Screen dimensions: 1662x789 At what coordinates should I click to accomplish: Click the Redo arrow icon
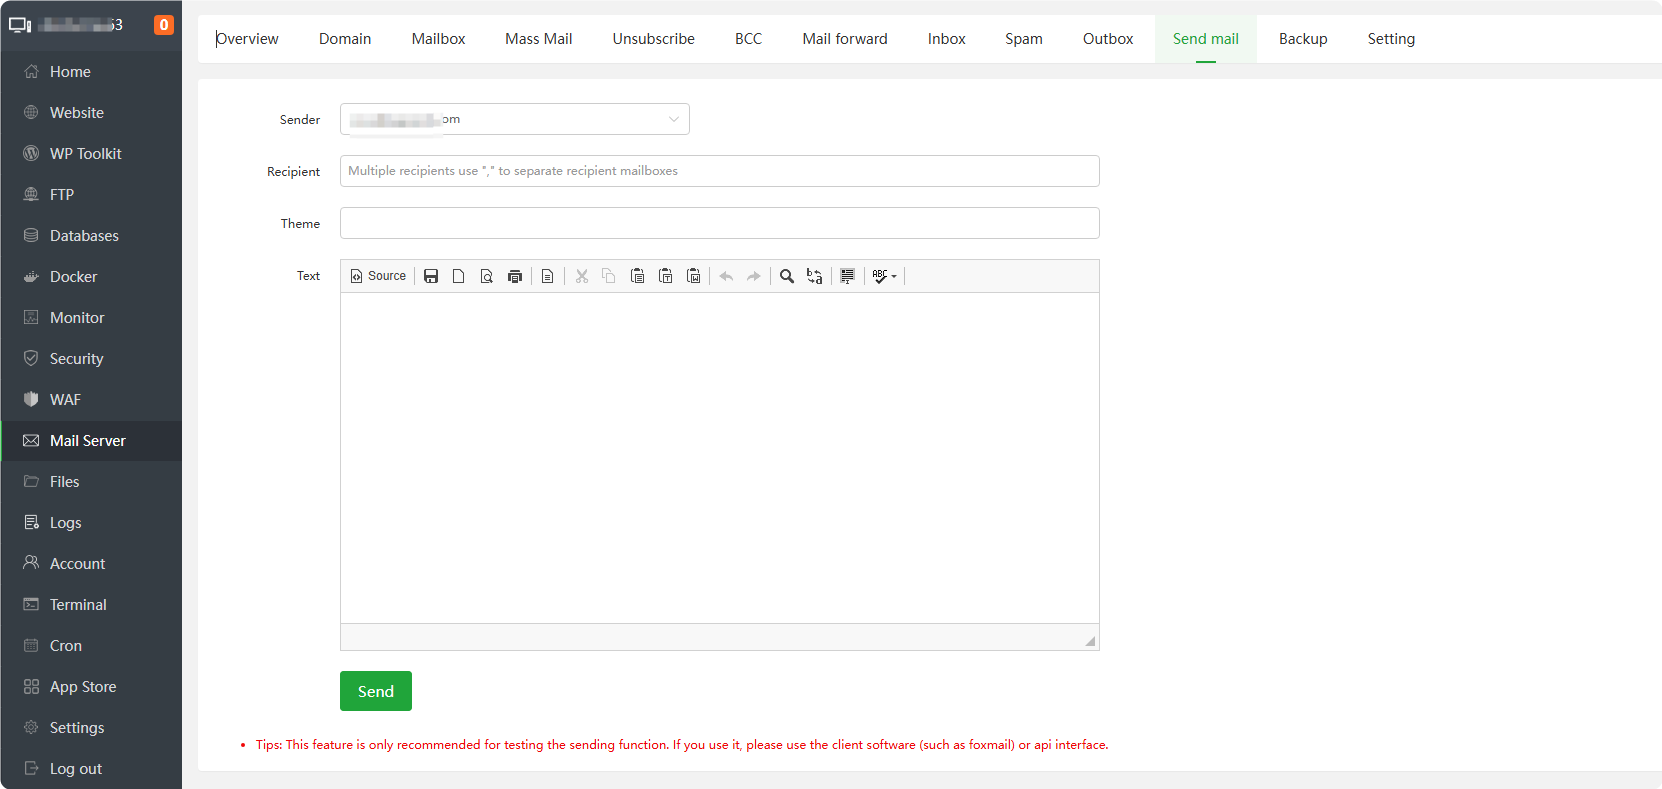click(x=754, y=276)
